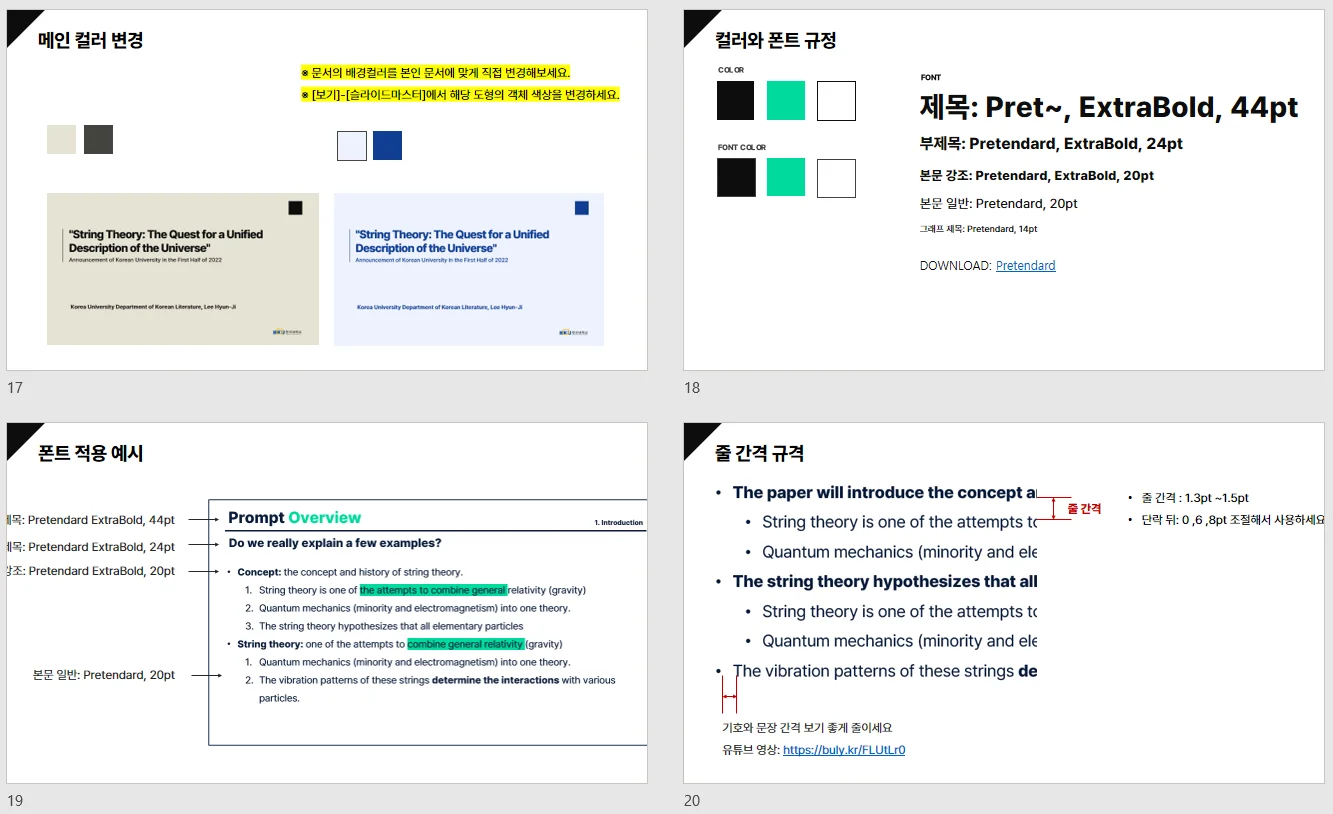Click the label Pretendard ExtraBold, 24pt on slide 19
This screenshot has width=1333, height=814.
[x=91, y=547]
